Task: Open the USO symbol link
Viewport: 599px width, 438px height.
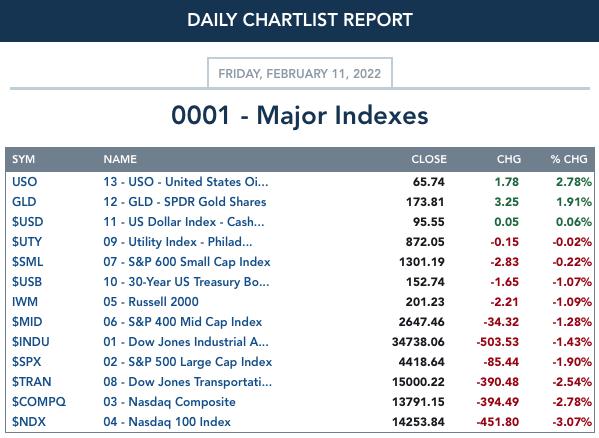Action: [x=24, y=182]
